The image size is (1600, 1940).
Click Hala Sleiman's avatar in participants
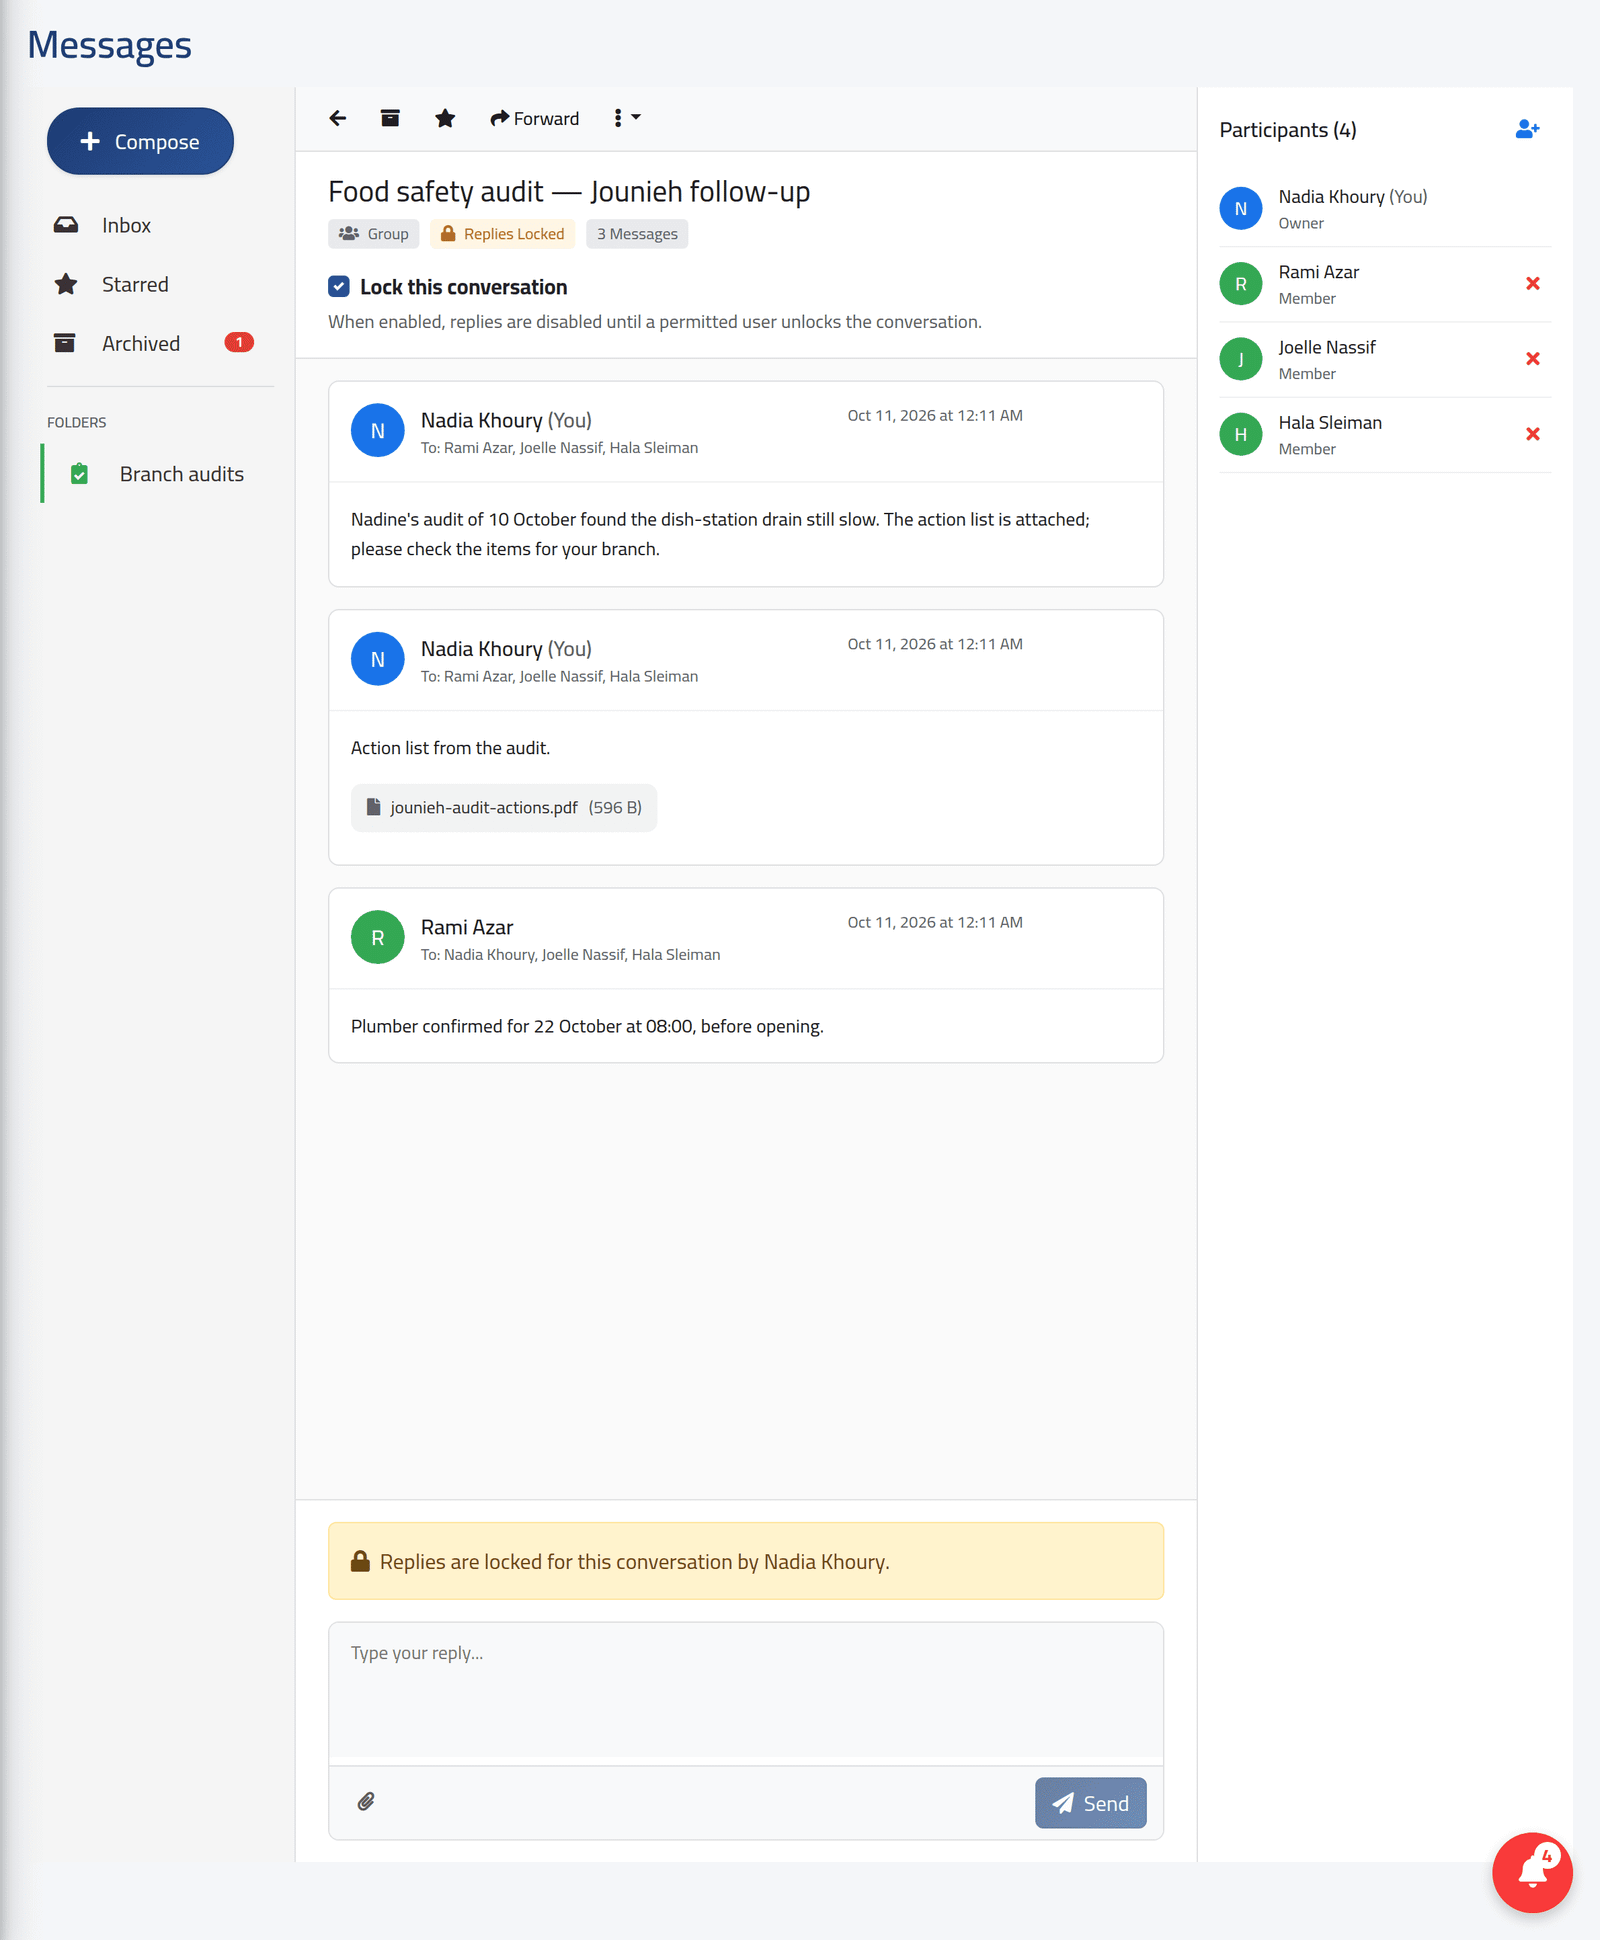[1241, 434]
